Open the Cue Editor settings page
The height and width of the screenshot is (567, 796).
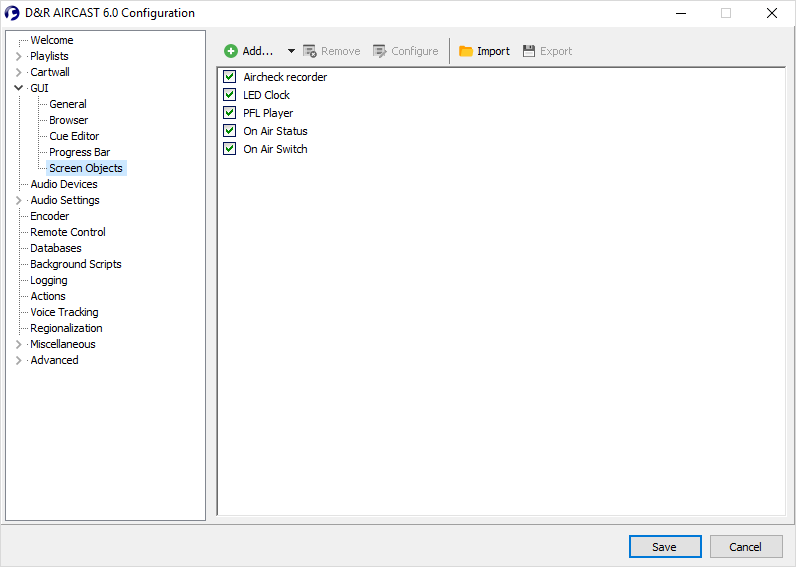(x=74, y=136)
